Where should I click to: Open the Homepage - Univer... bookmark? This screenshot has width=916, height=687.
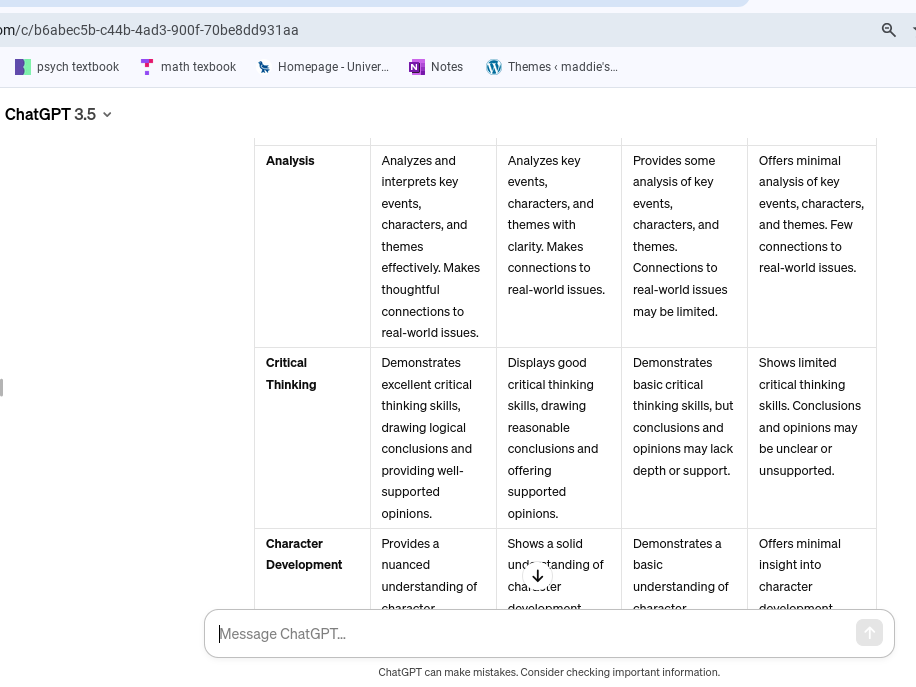pos(323,67)
